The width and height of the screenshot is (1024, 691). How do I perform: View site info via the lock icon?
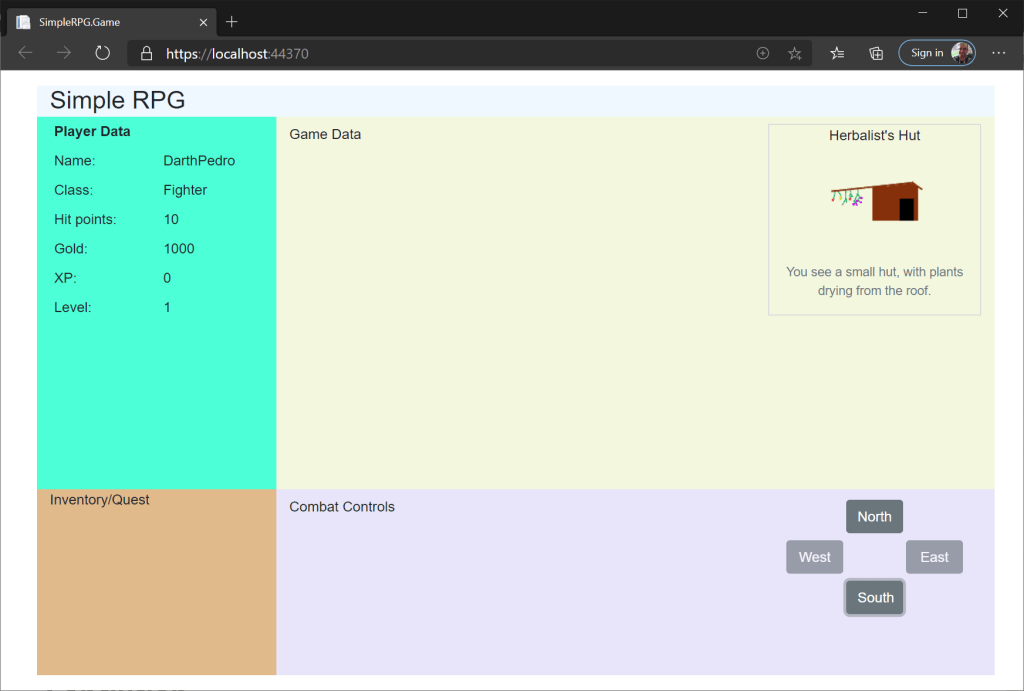(146, 54)
